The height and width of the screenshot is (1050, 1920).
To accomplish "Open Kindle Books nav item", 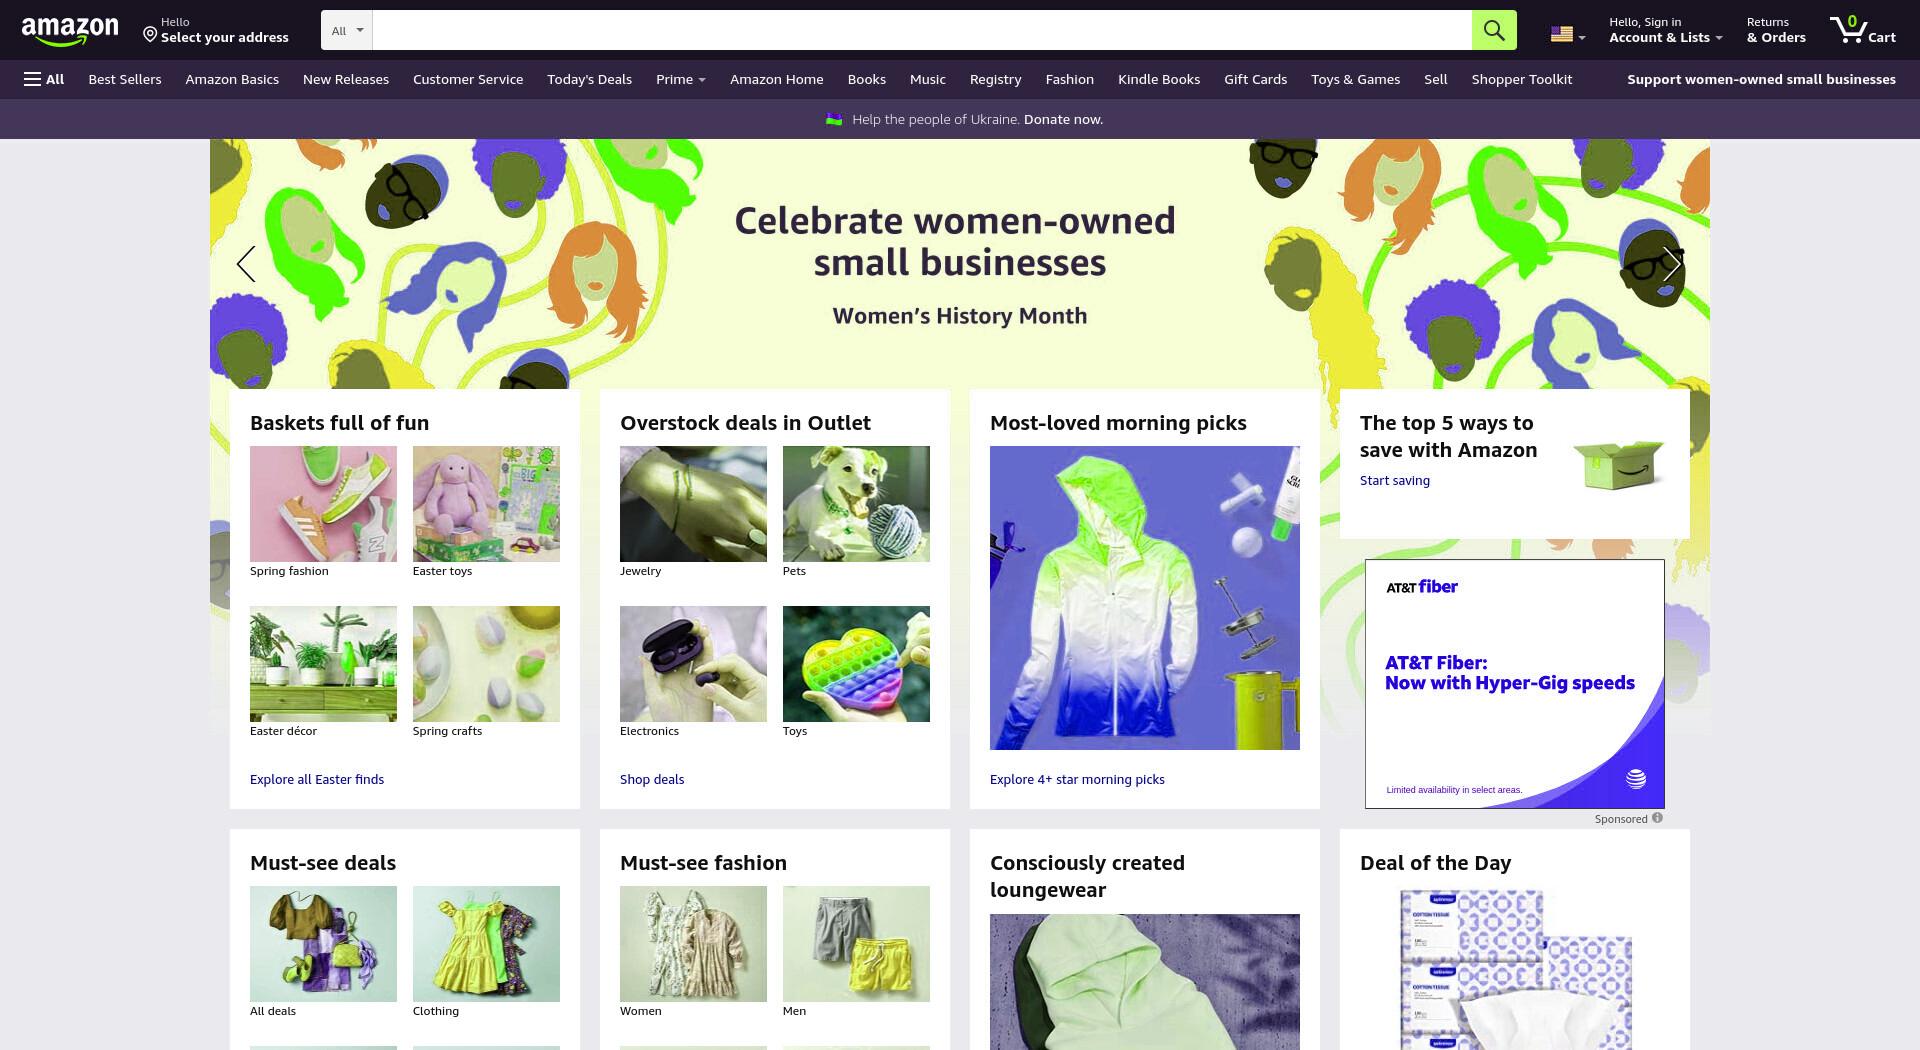I will tap(1159, 79).
